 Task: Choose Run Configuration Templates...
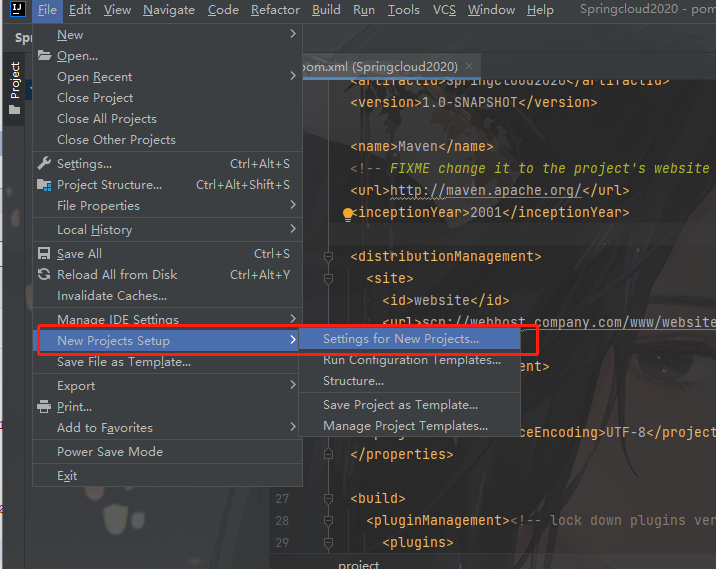tap(410, 360)
